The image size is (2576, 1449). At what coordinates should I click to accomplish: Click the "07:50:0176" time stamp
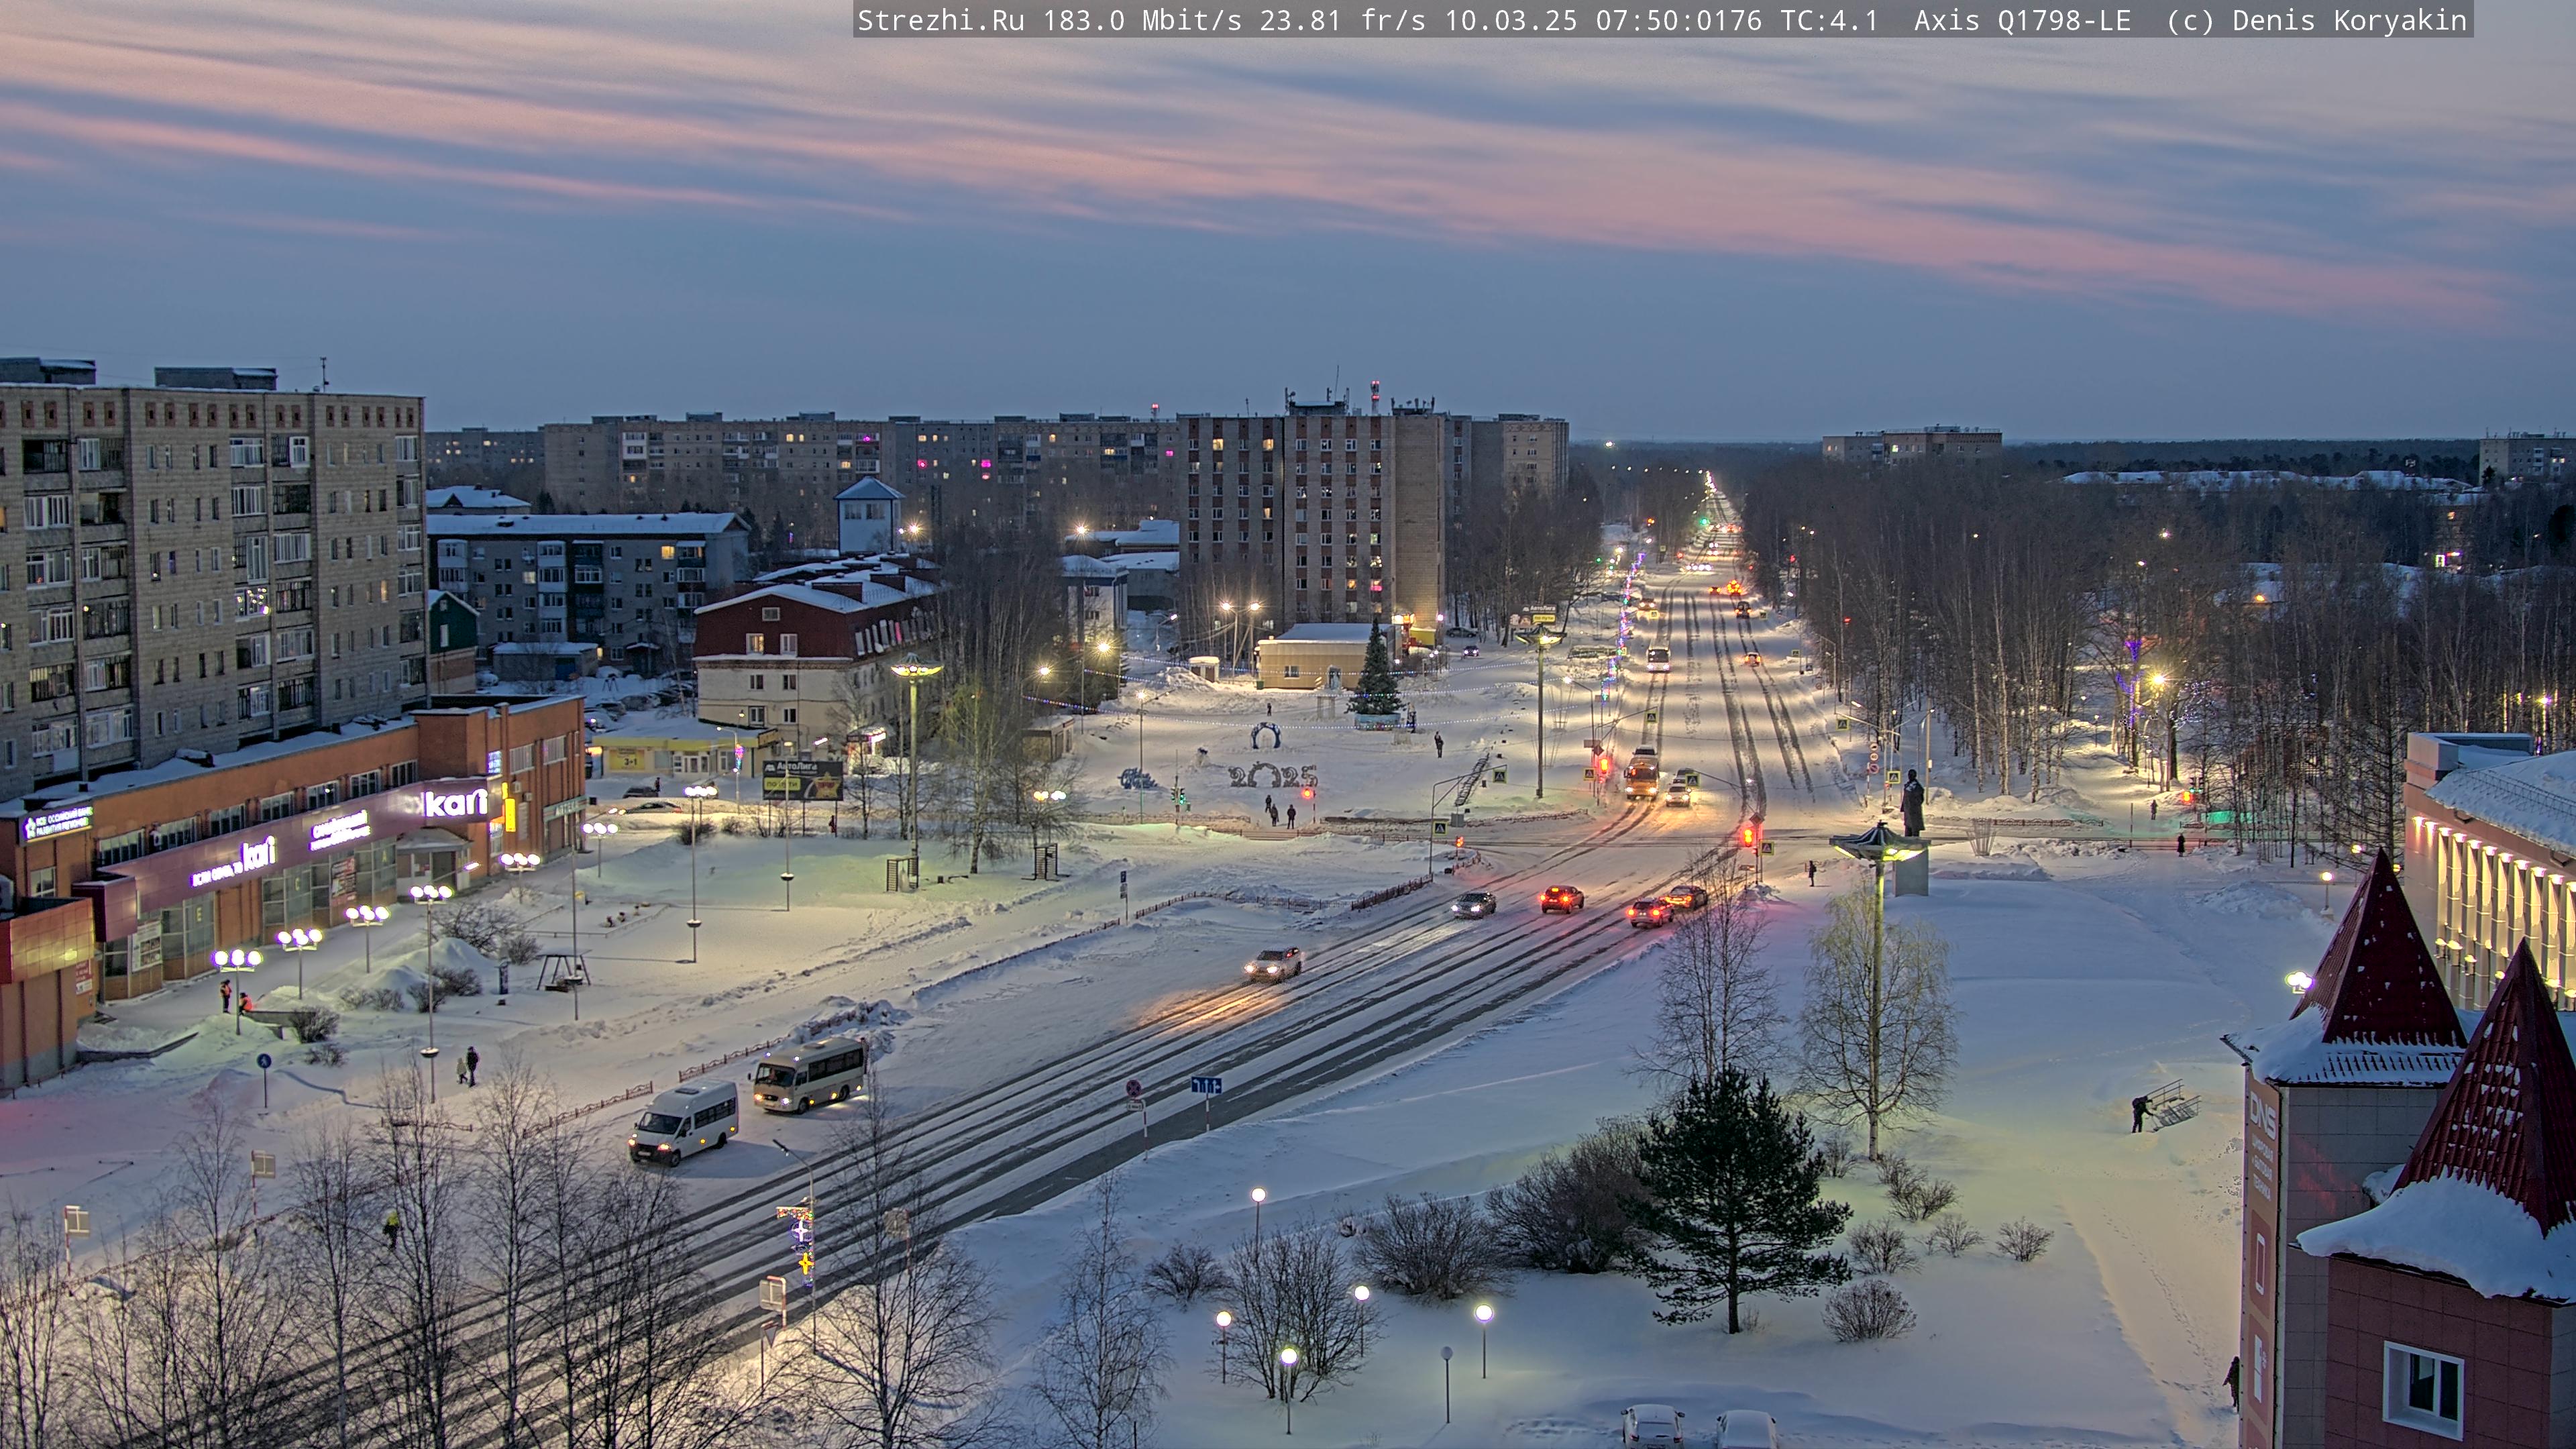[x=1679, y=20]
